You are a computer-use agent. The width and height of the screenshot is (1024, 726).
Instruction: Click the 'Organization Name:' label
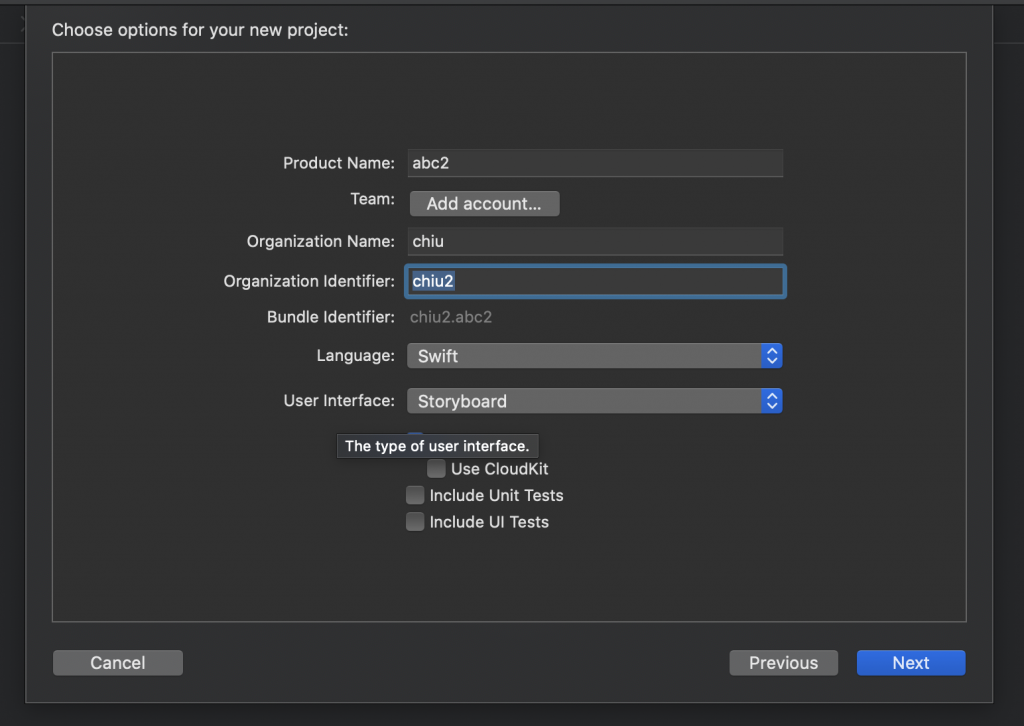click(x=321, y=241)
